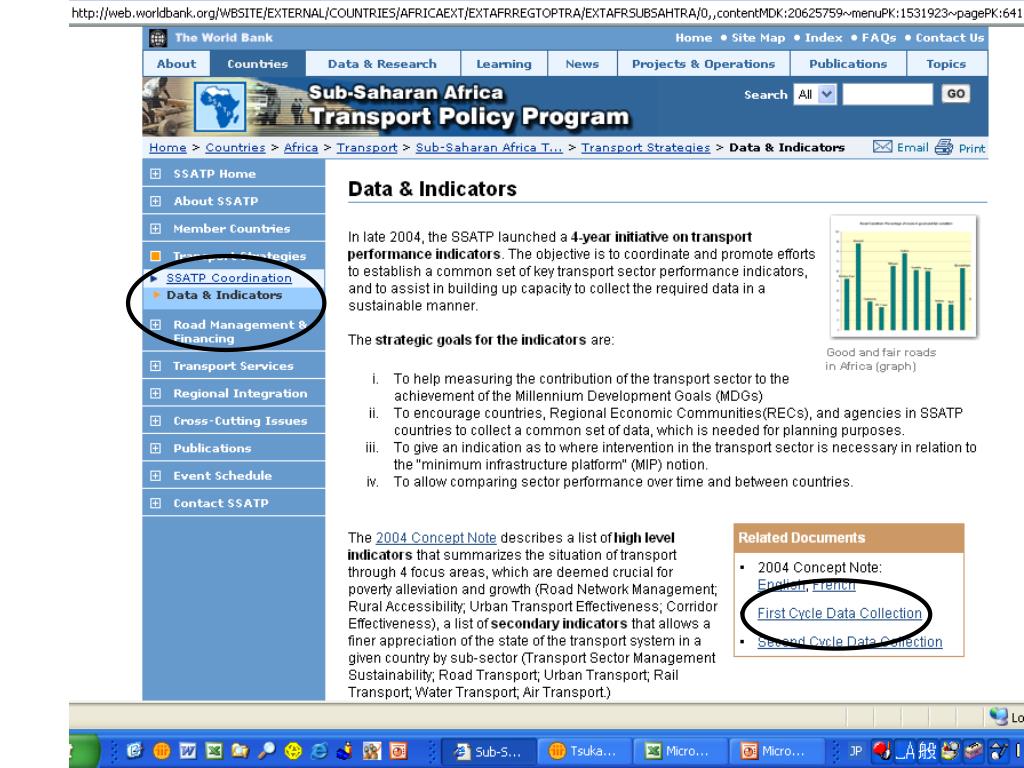The image size is (1024, 768).
Task: Click the Print printer icon
Action: coord(944,147)
